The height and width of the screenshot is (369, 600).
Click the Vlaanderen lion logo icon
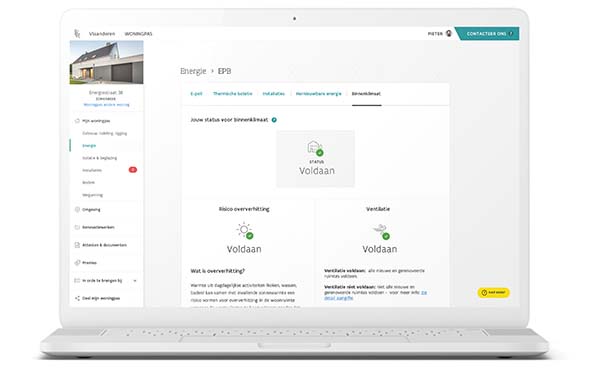pos(77,34)
